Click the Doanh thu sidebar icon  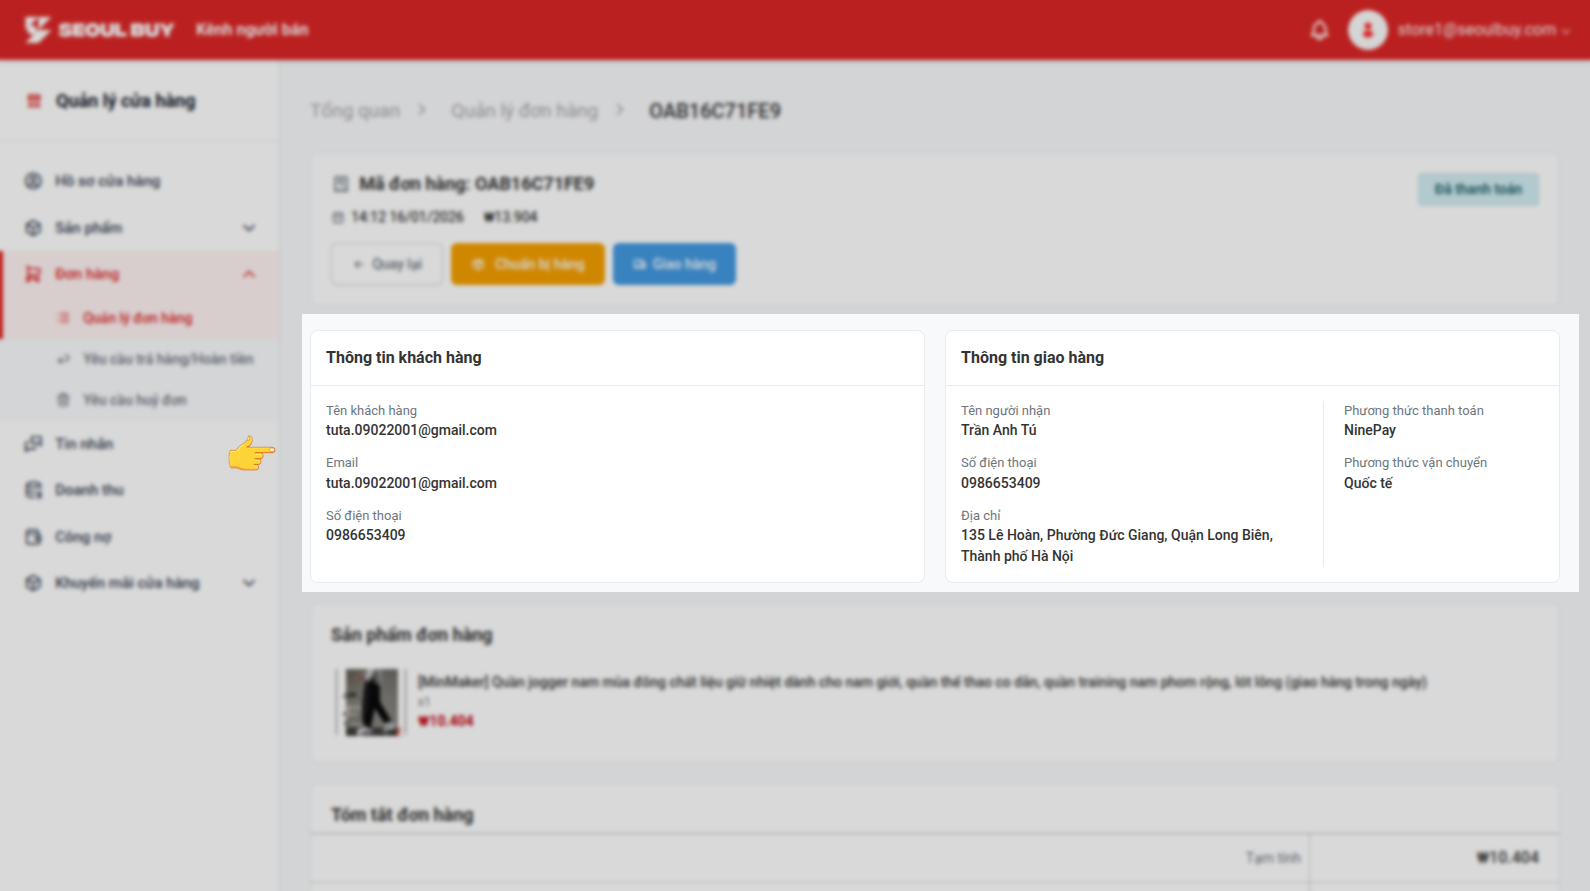pos(33,490)
